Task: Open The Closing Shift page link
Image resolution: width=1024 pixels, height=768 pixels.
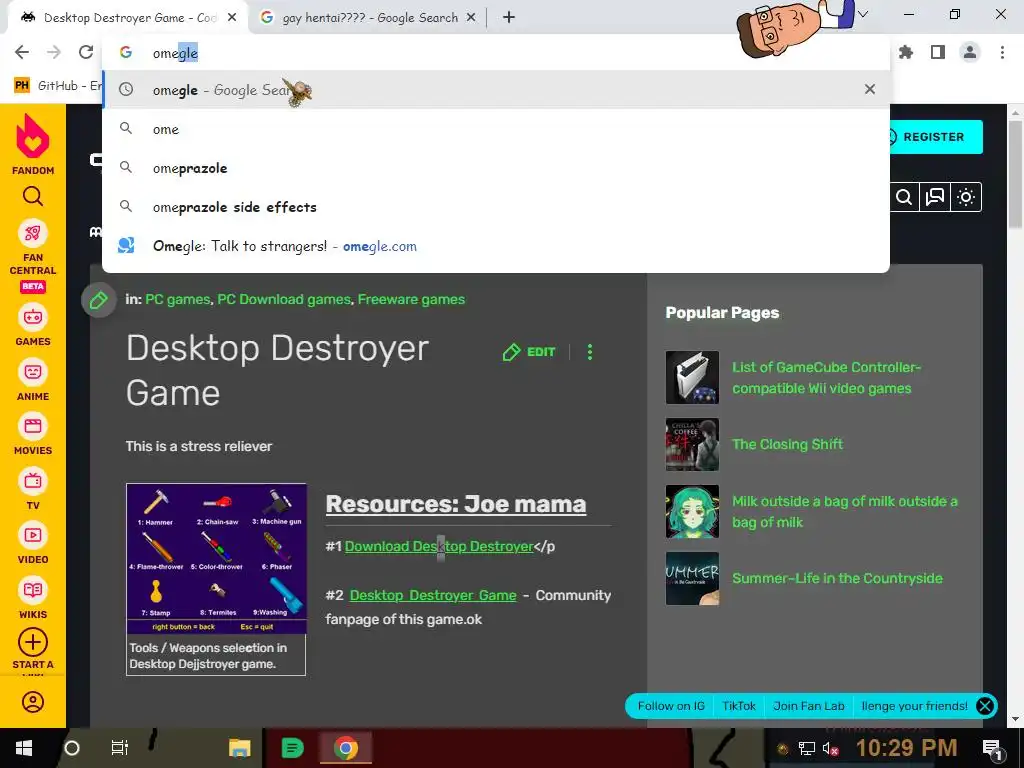Action: tap(788, 445)
